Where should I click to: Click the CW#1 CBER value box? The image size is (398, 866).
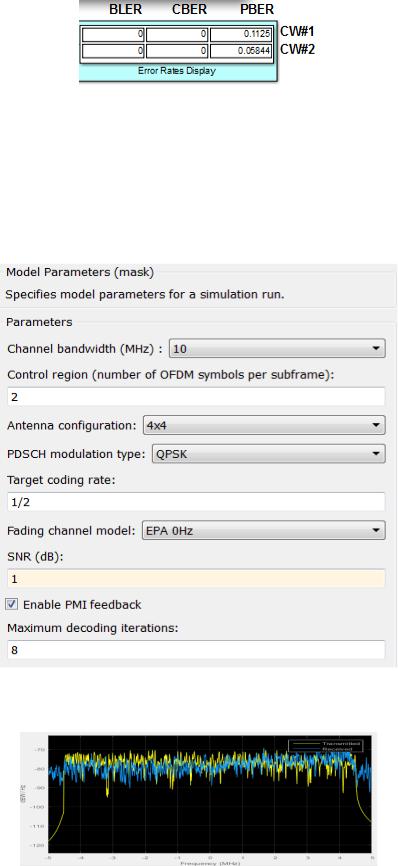(x=177, y=35)
